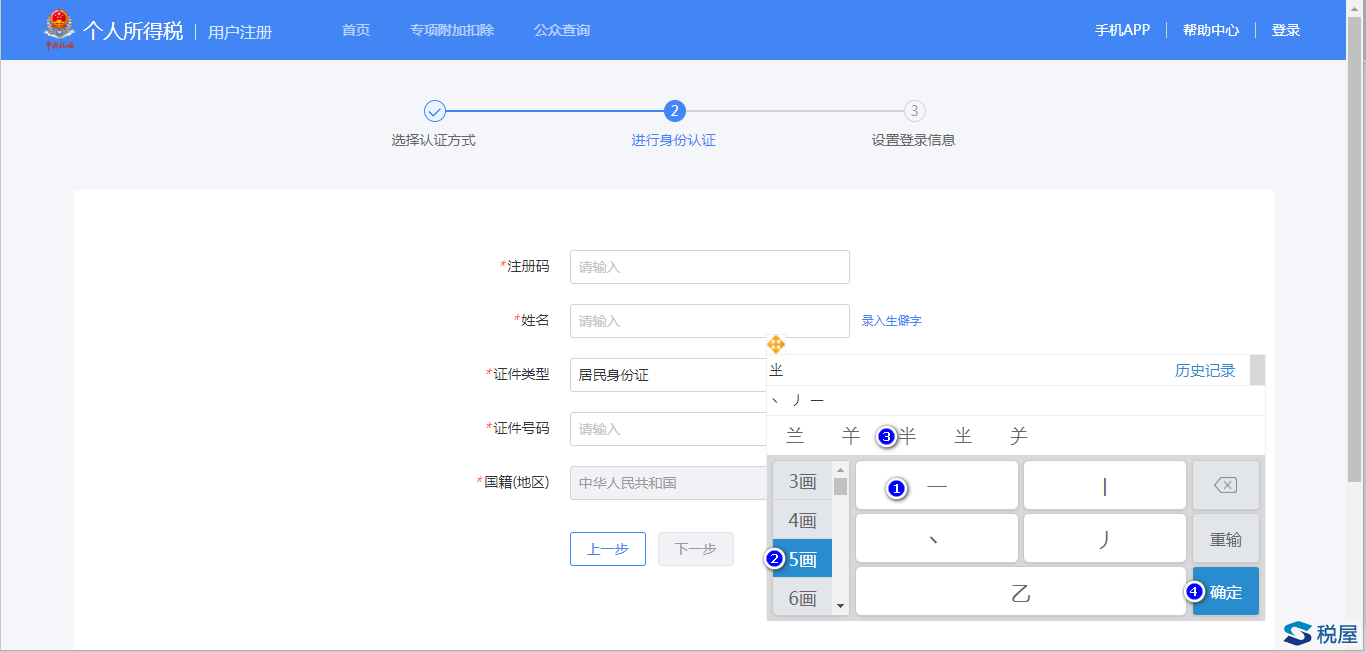
Task: Click the 姓名 input field
Action: coord(710,321)
